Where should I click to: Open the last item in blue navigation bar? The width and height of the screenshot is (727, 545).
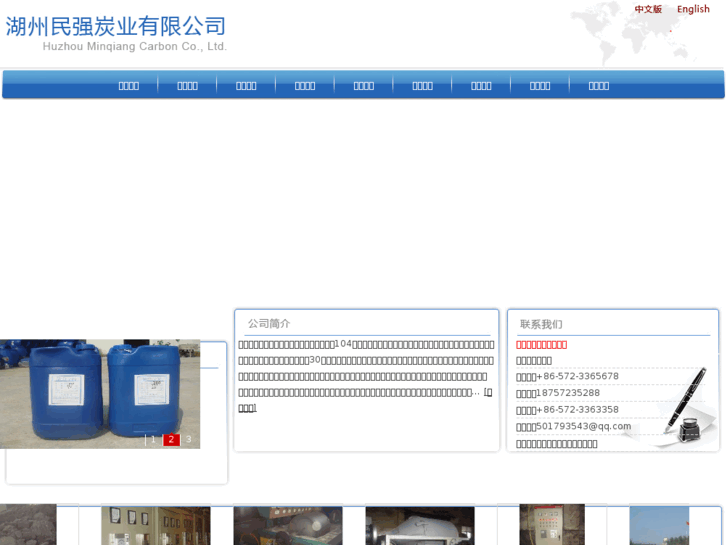click(x=599, y=85)
